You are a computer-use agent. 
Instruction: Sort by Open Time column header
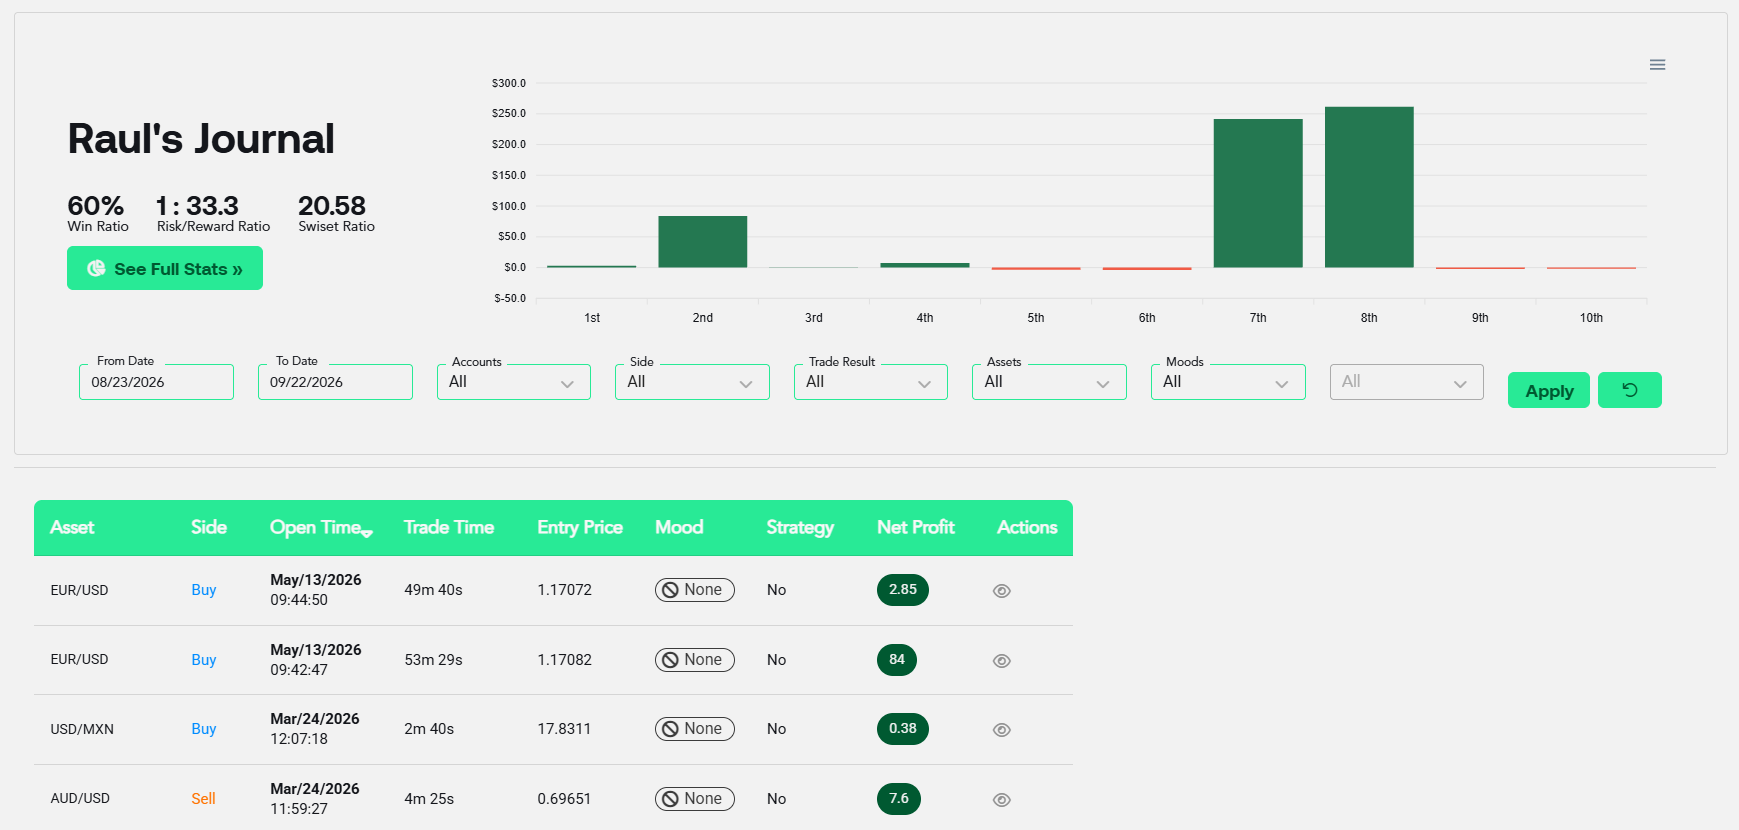(320, 527)
